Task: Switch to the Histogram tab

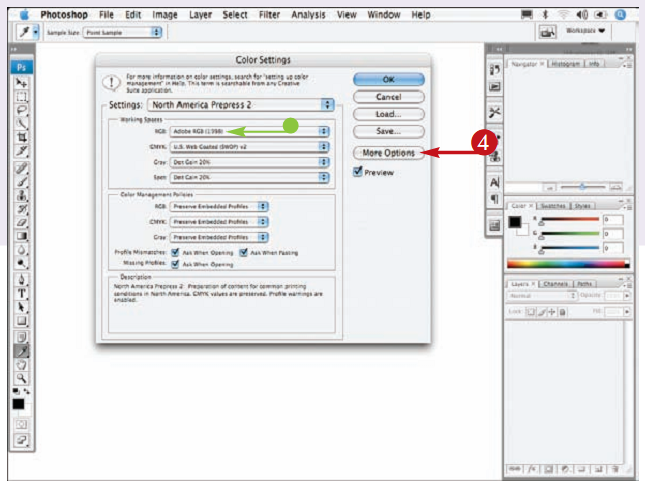Action: pos(566,64)
